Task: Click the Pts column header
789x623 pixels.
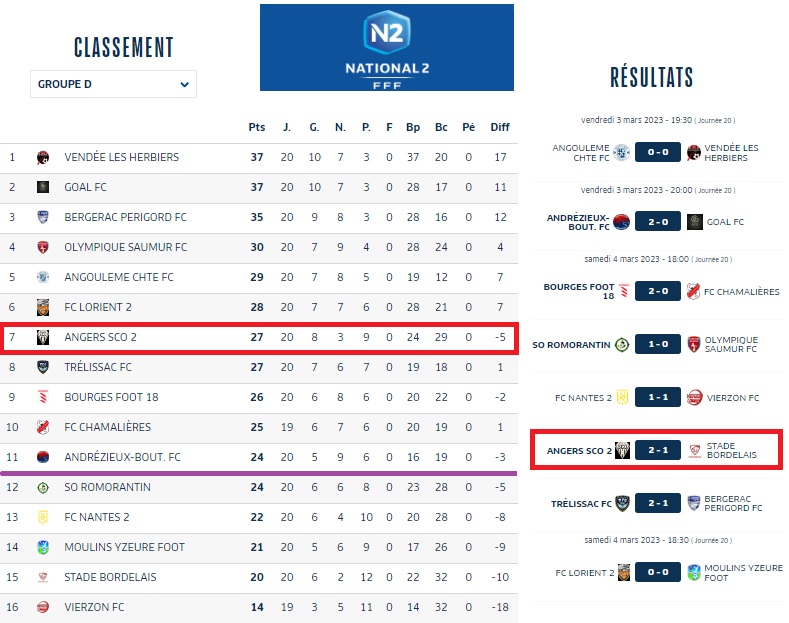Action: [x=257, y=127]
